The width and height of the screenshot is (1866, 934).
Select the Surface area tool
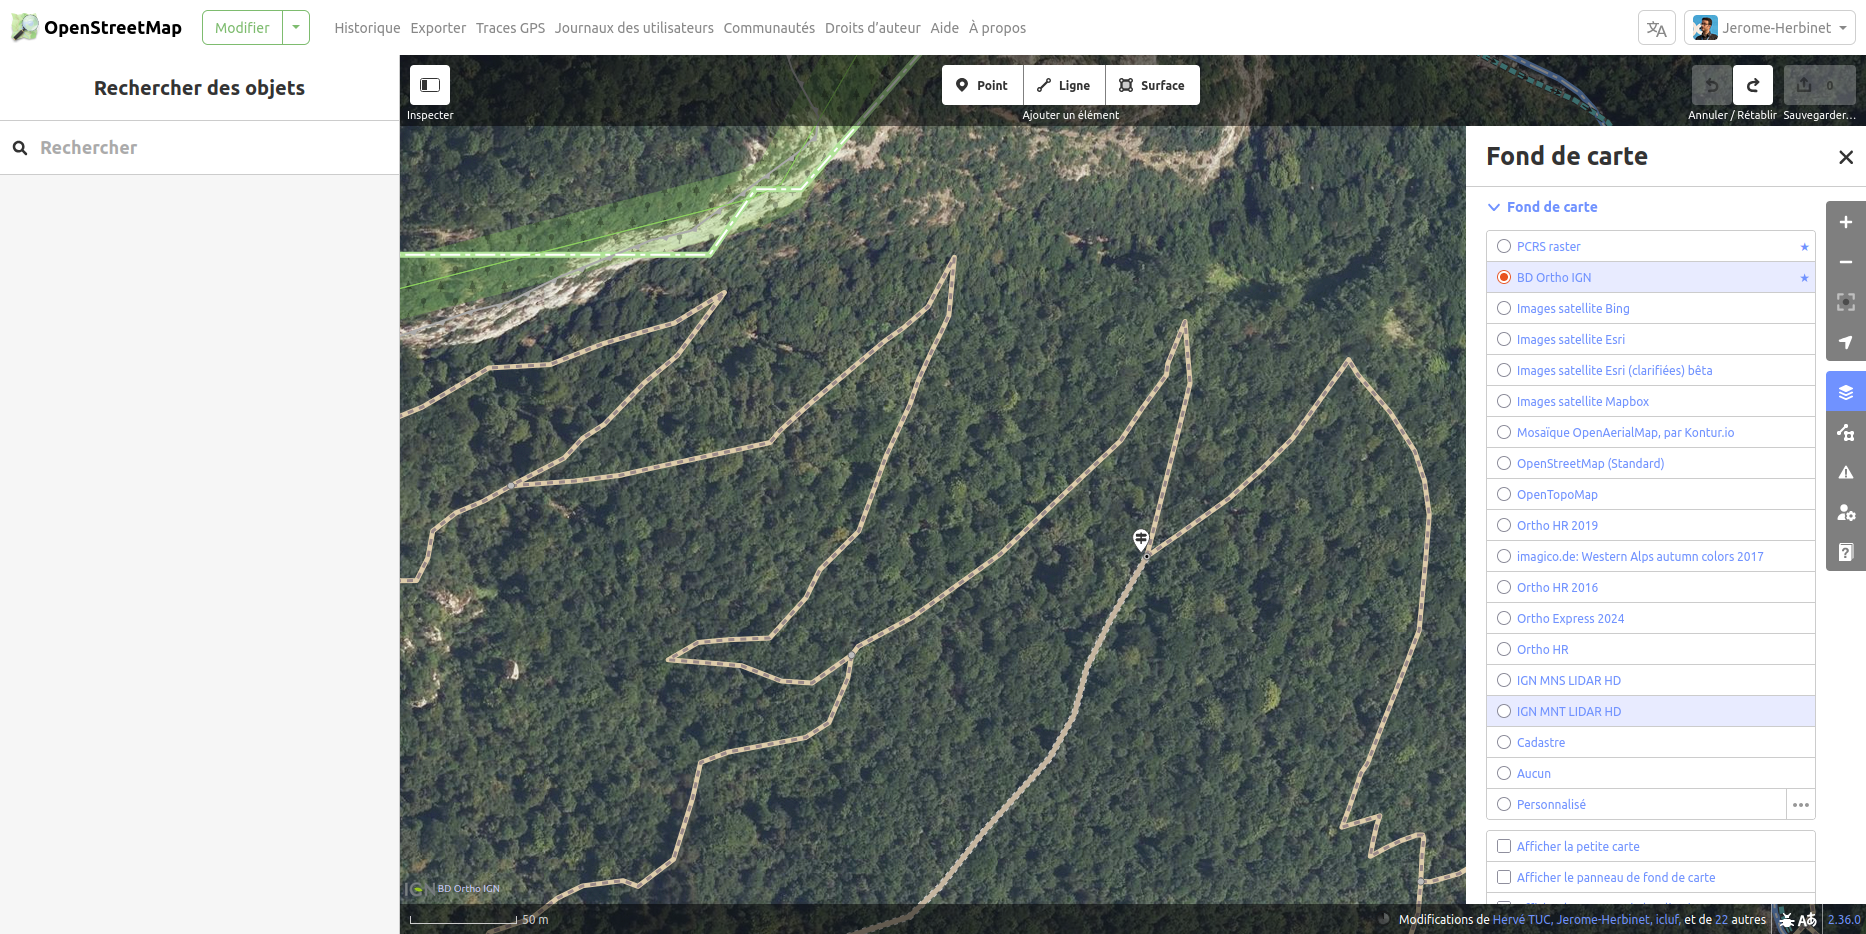point(1152,85)
